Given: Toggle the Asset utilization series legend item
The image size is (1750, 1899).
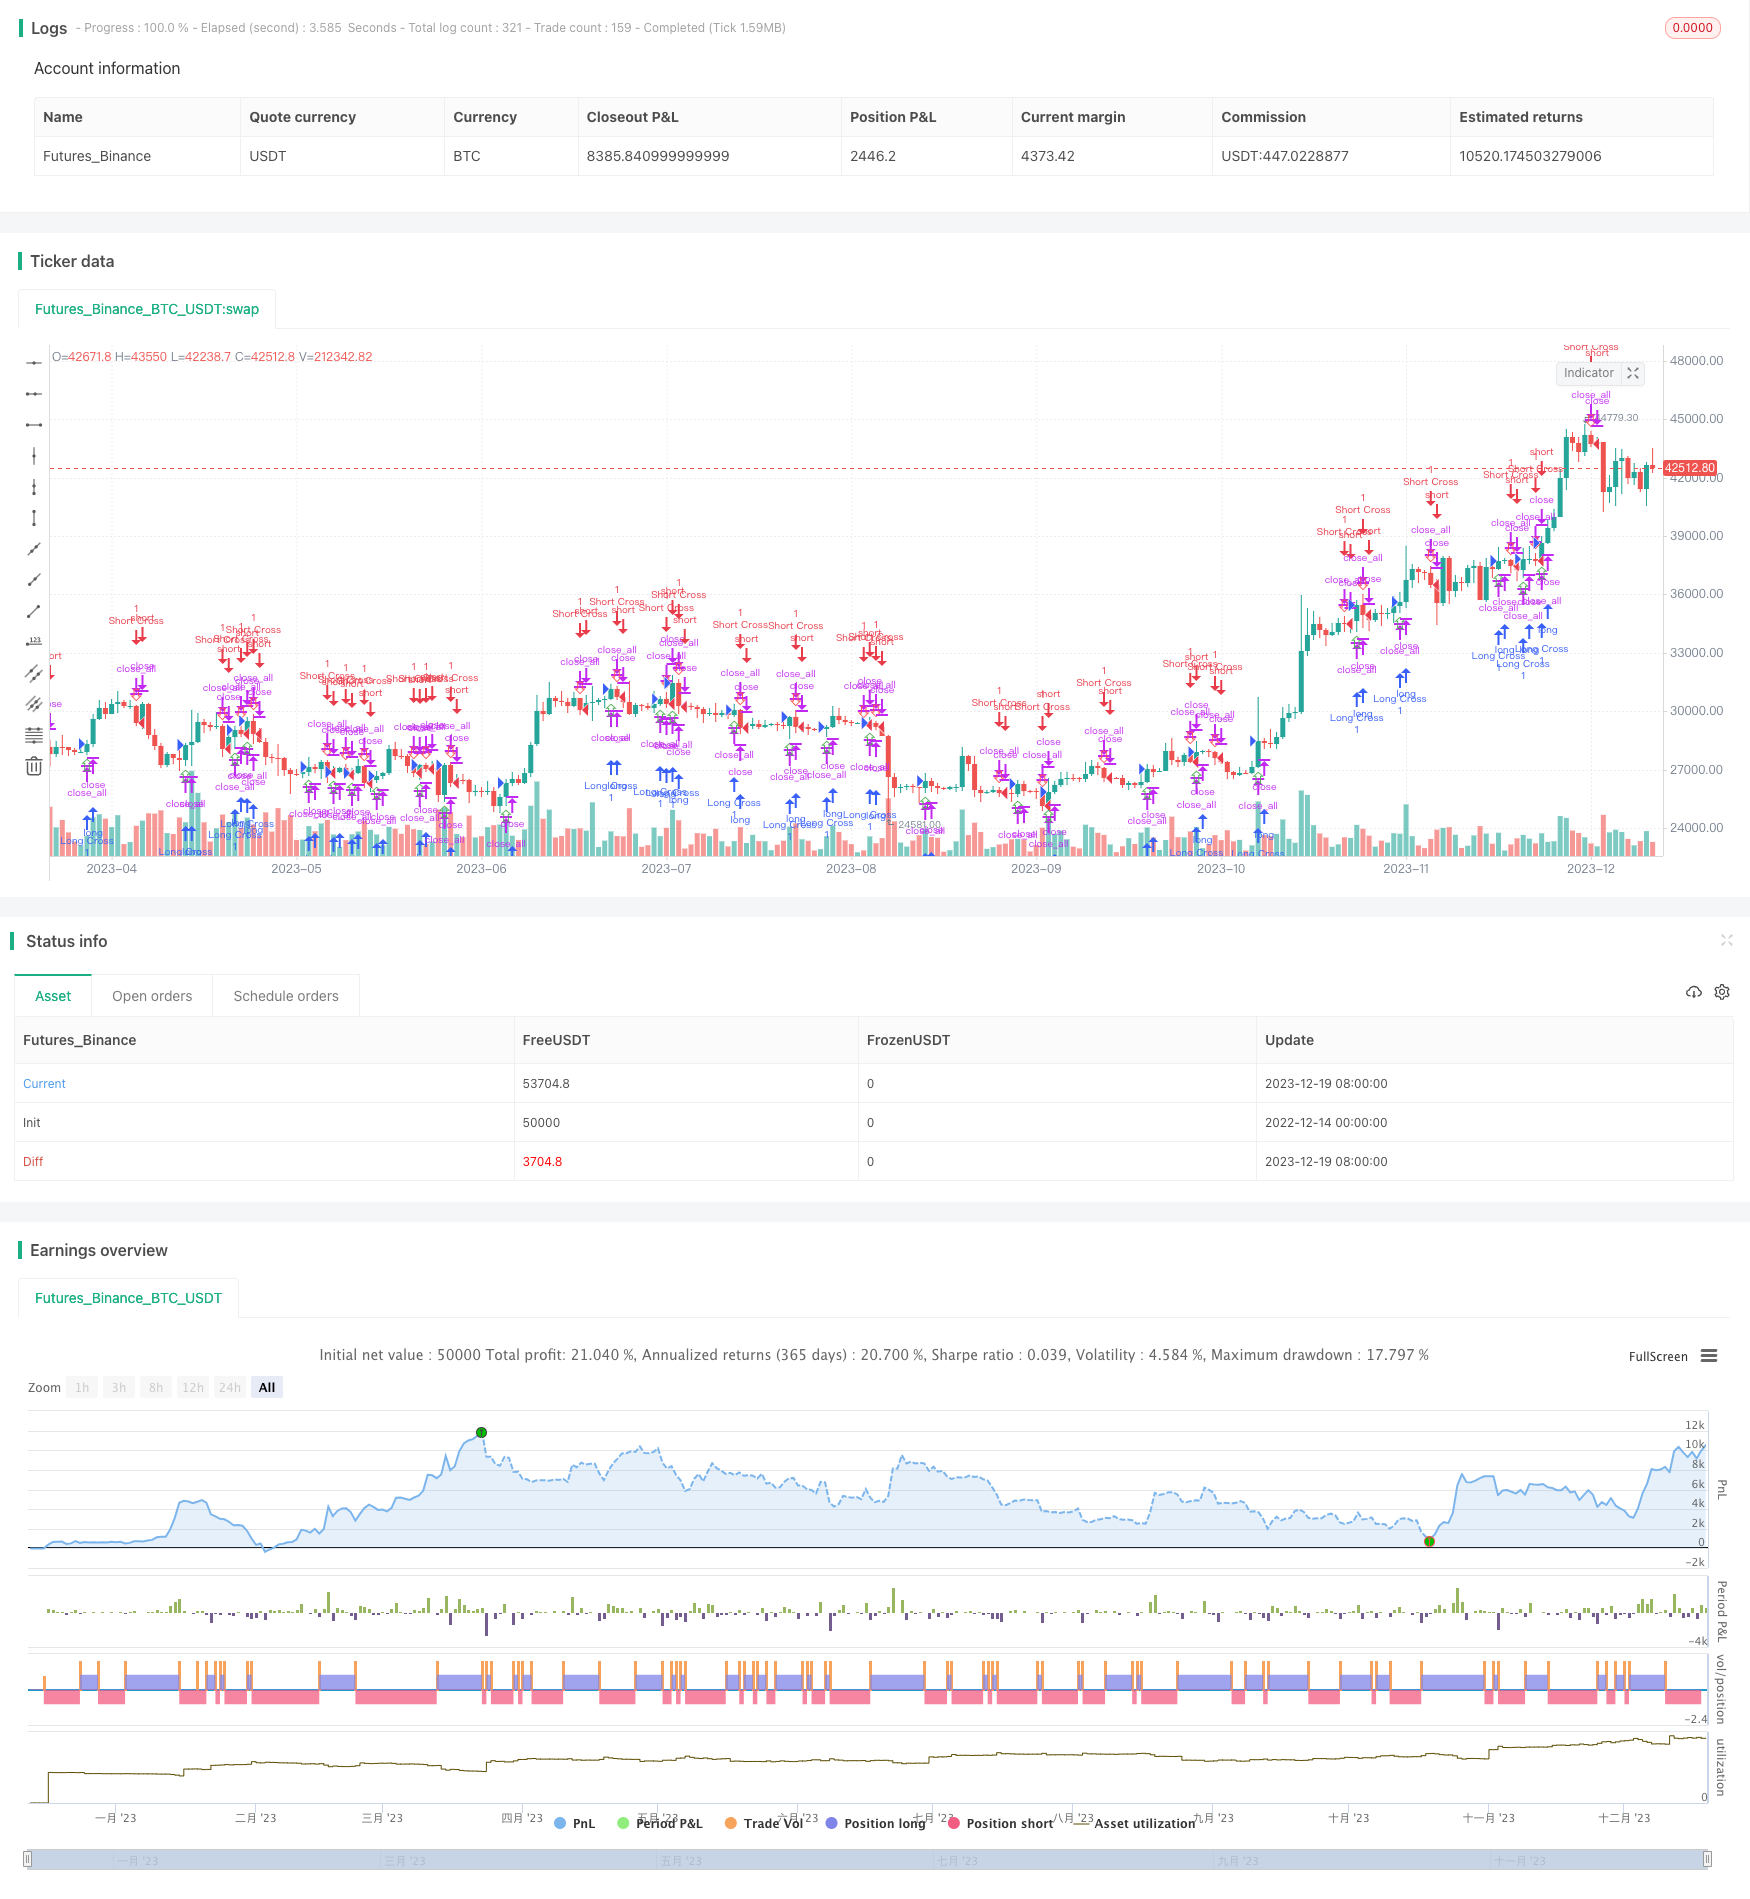Looking at the screenshot, I should coord(1134,1823).
